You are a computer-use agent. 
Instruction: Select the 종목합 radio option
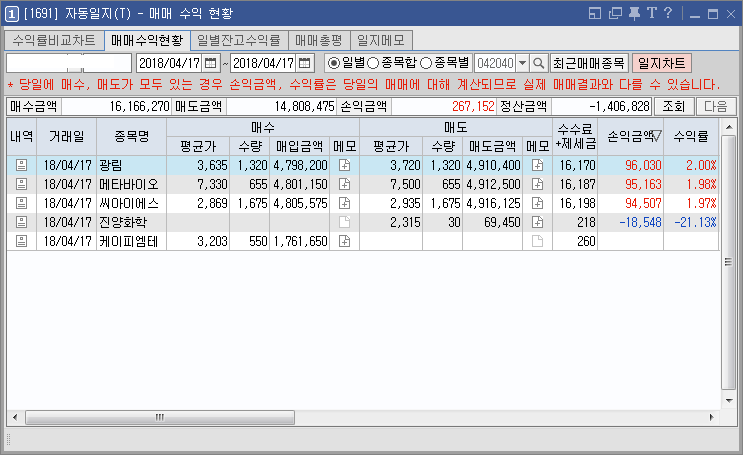click(373, 63)
